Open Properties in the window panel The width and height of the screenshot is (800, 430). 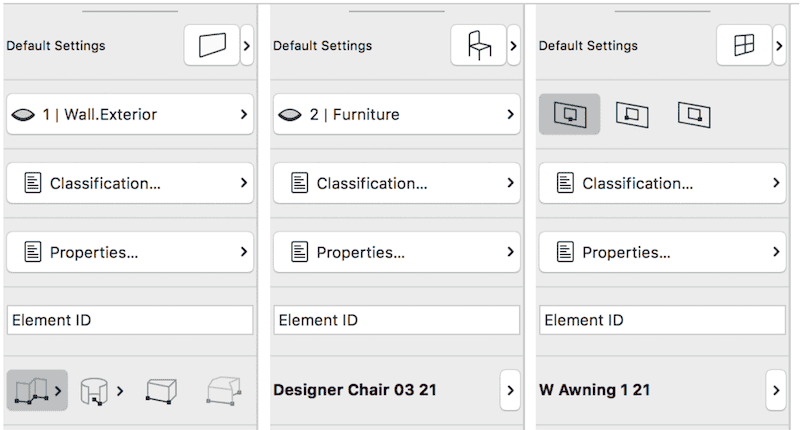click(662, 252)
